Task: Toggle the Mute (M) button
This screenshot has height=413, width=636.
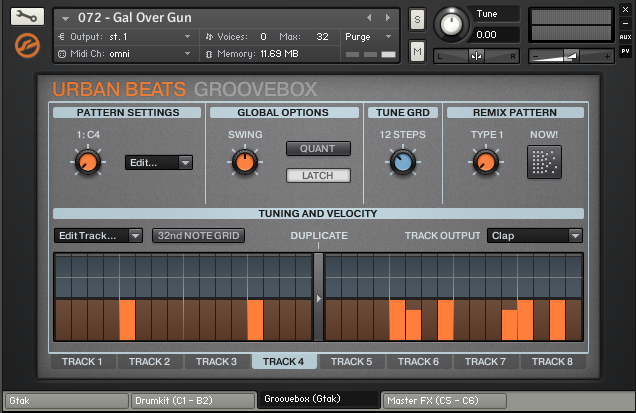Action: coord(417,51)
